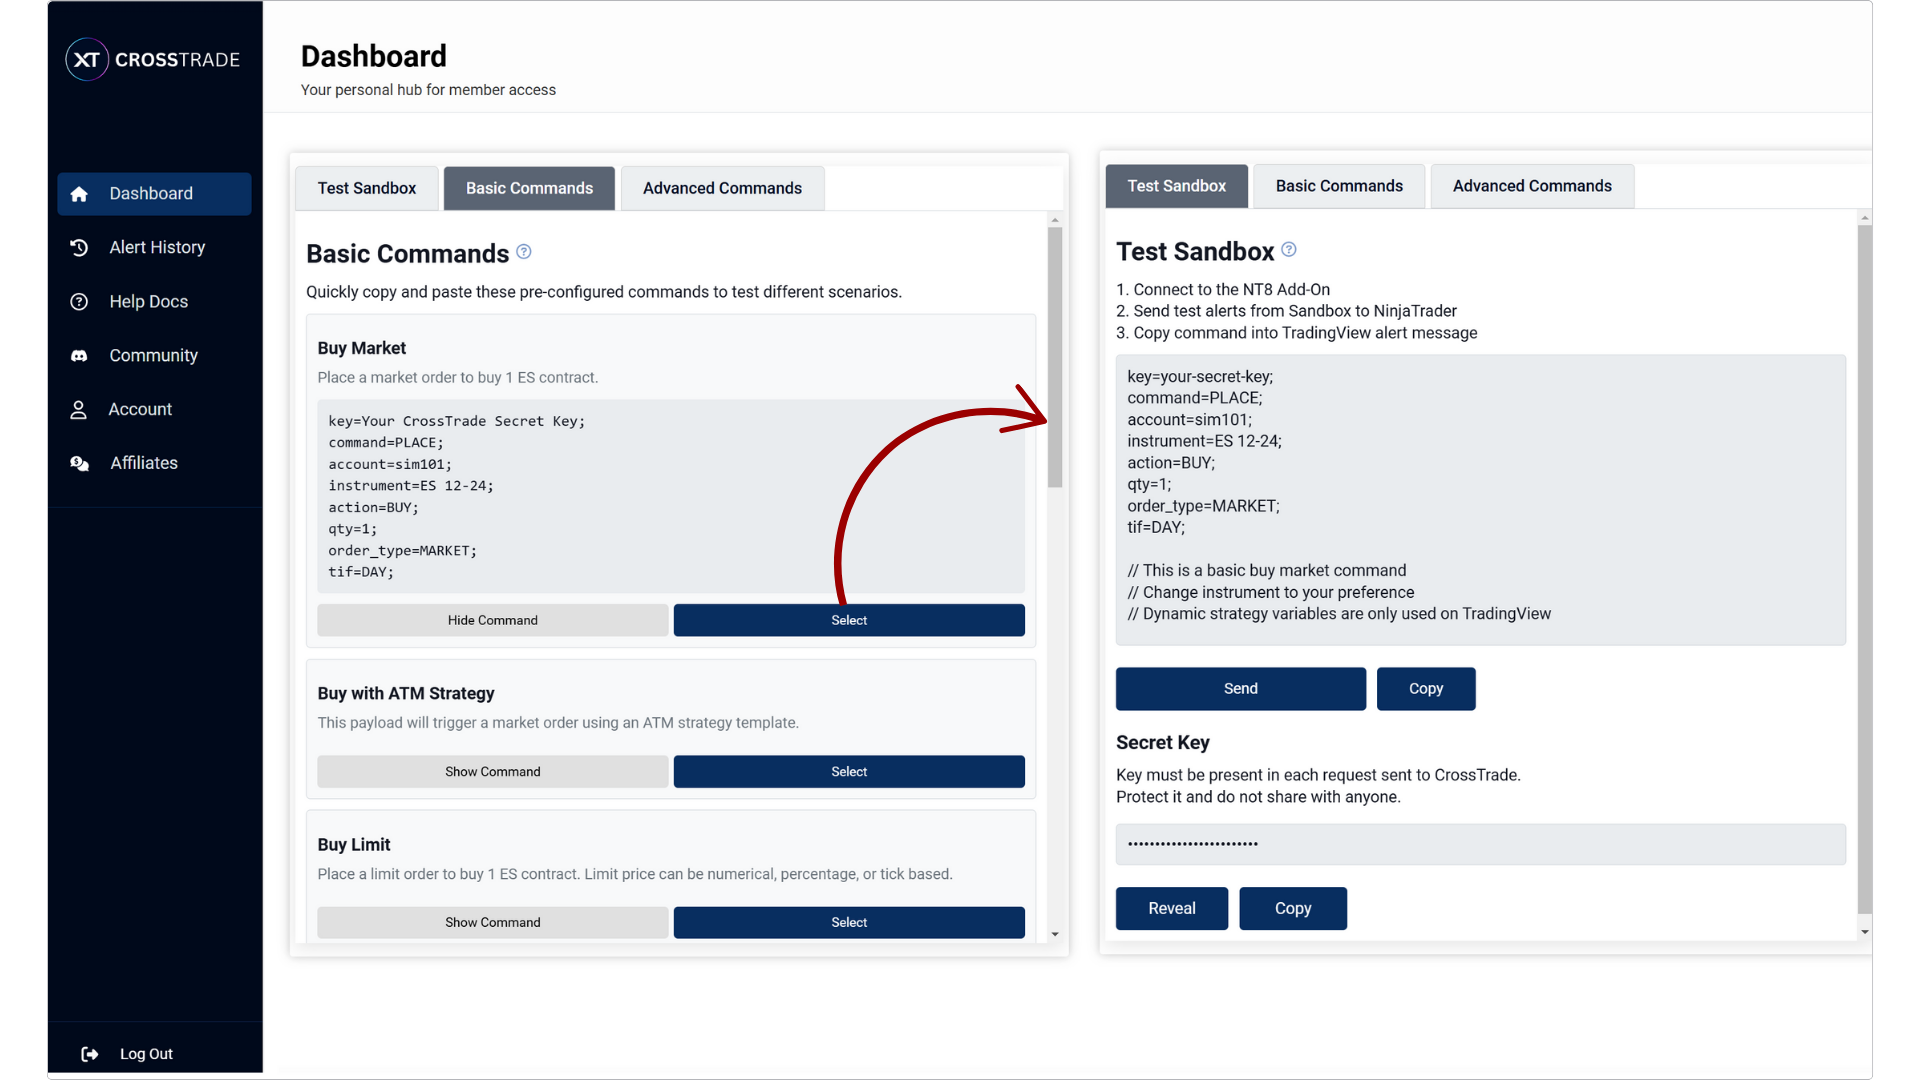Open right panel Advanced Commands tab
This screenshot has height=1080, width=1920.
tap(1532, 186)
